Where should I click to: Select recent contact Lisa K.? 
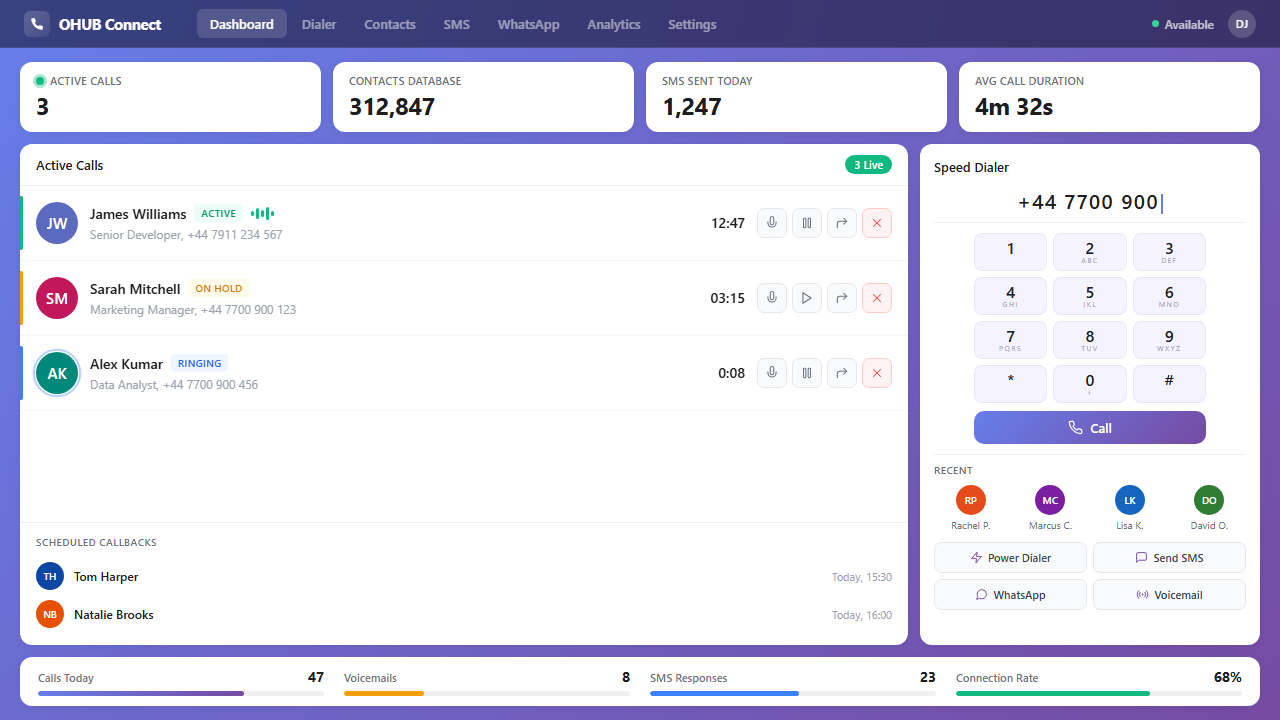[1130, 509]
